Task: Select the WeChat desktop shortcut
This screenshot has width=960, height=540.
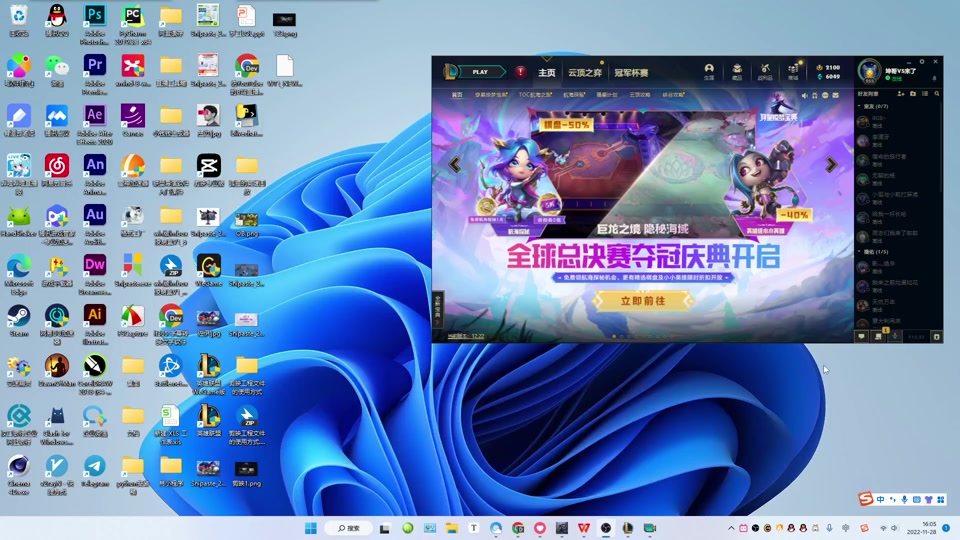Action: click(x=56, y=70)
